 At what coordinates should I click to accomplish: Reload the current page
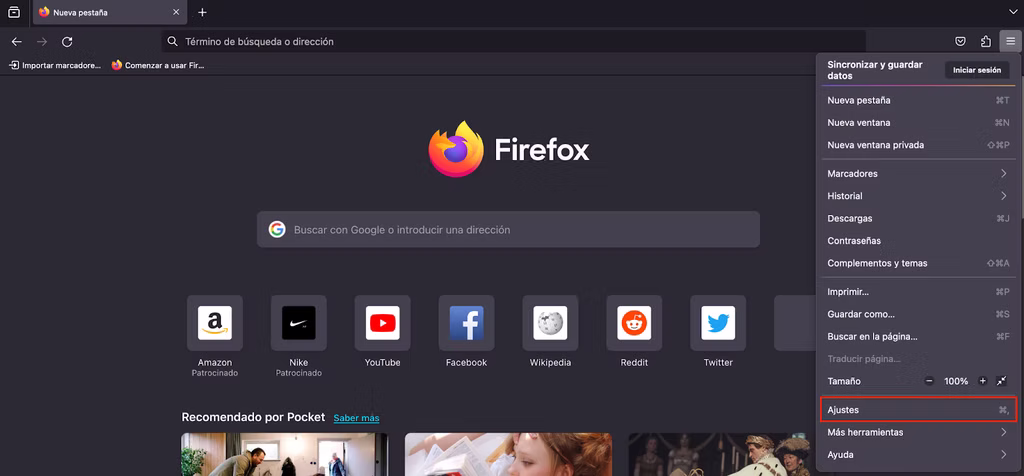(x=67, y=41)
